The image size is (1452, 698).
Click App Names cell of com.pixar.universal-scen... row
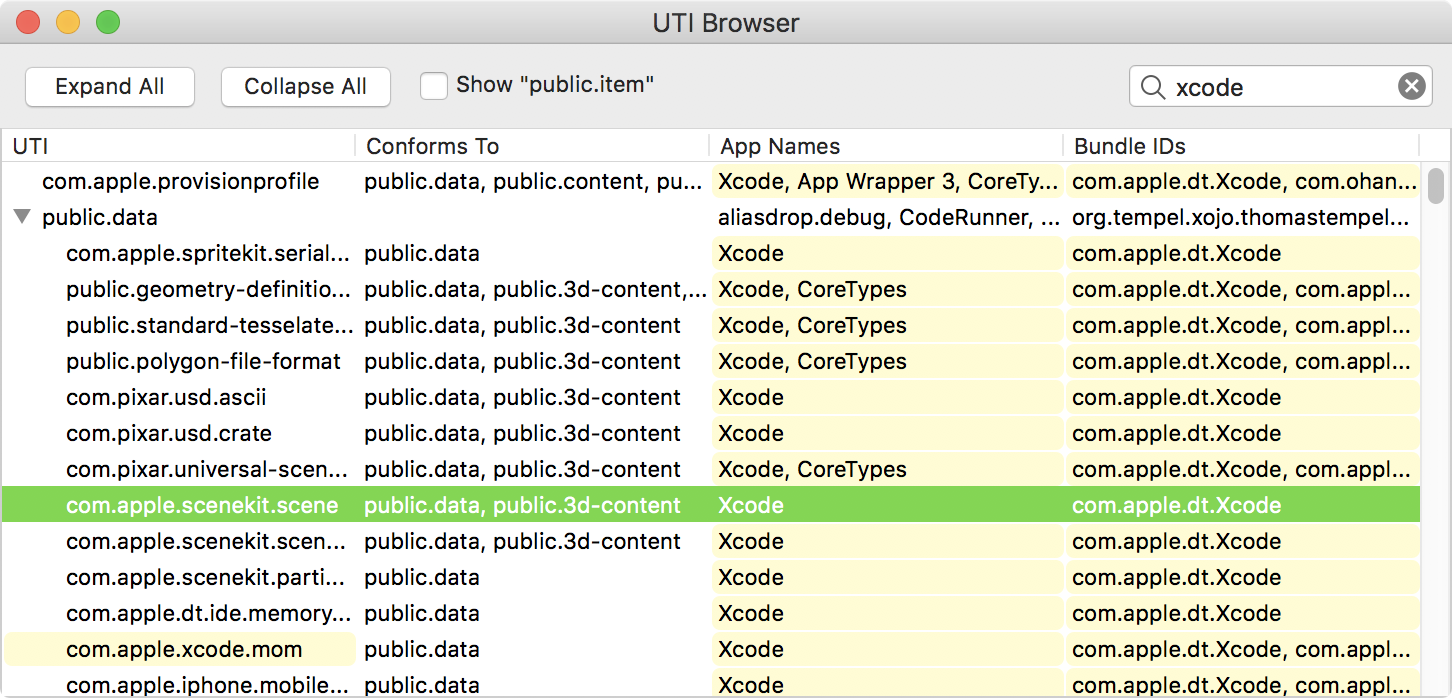(888, 469)
